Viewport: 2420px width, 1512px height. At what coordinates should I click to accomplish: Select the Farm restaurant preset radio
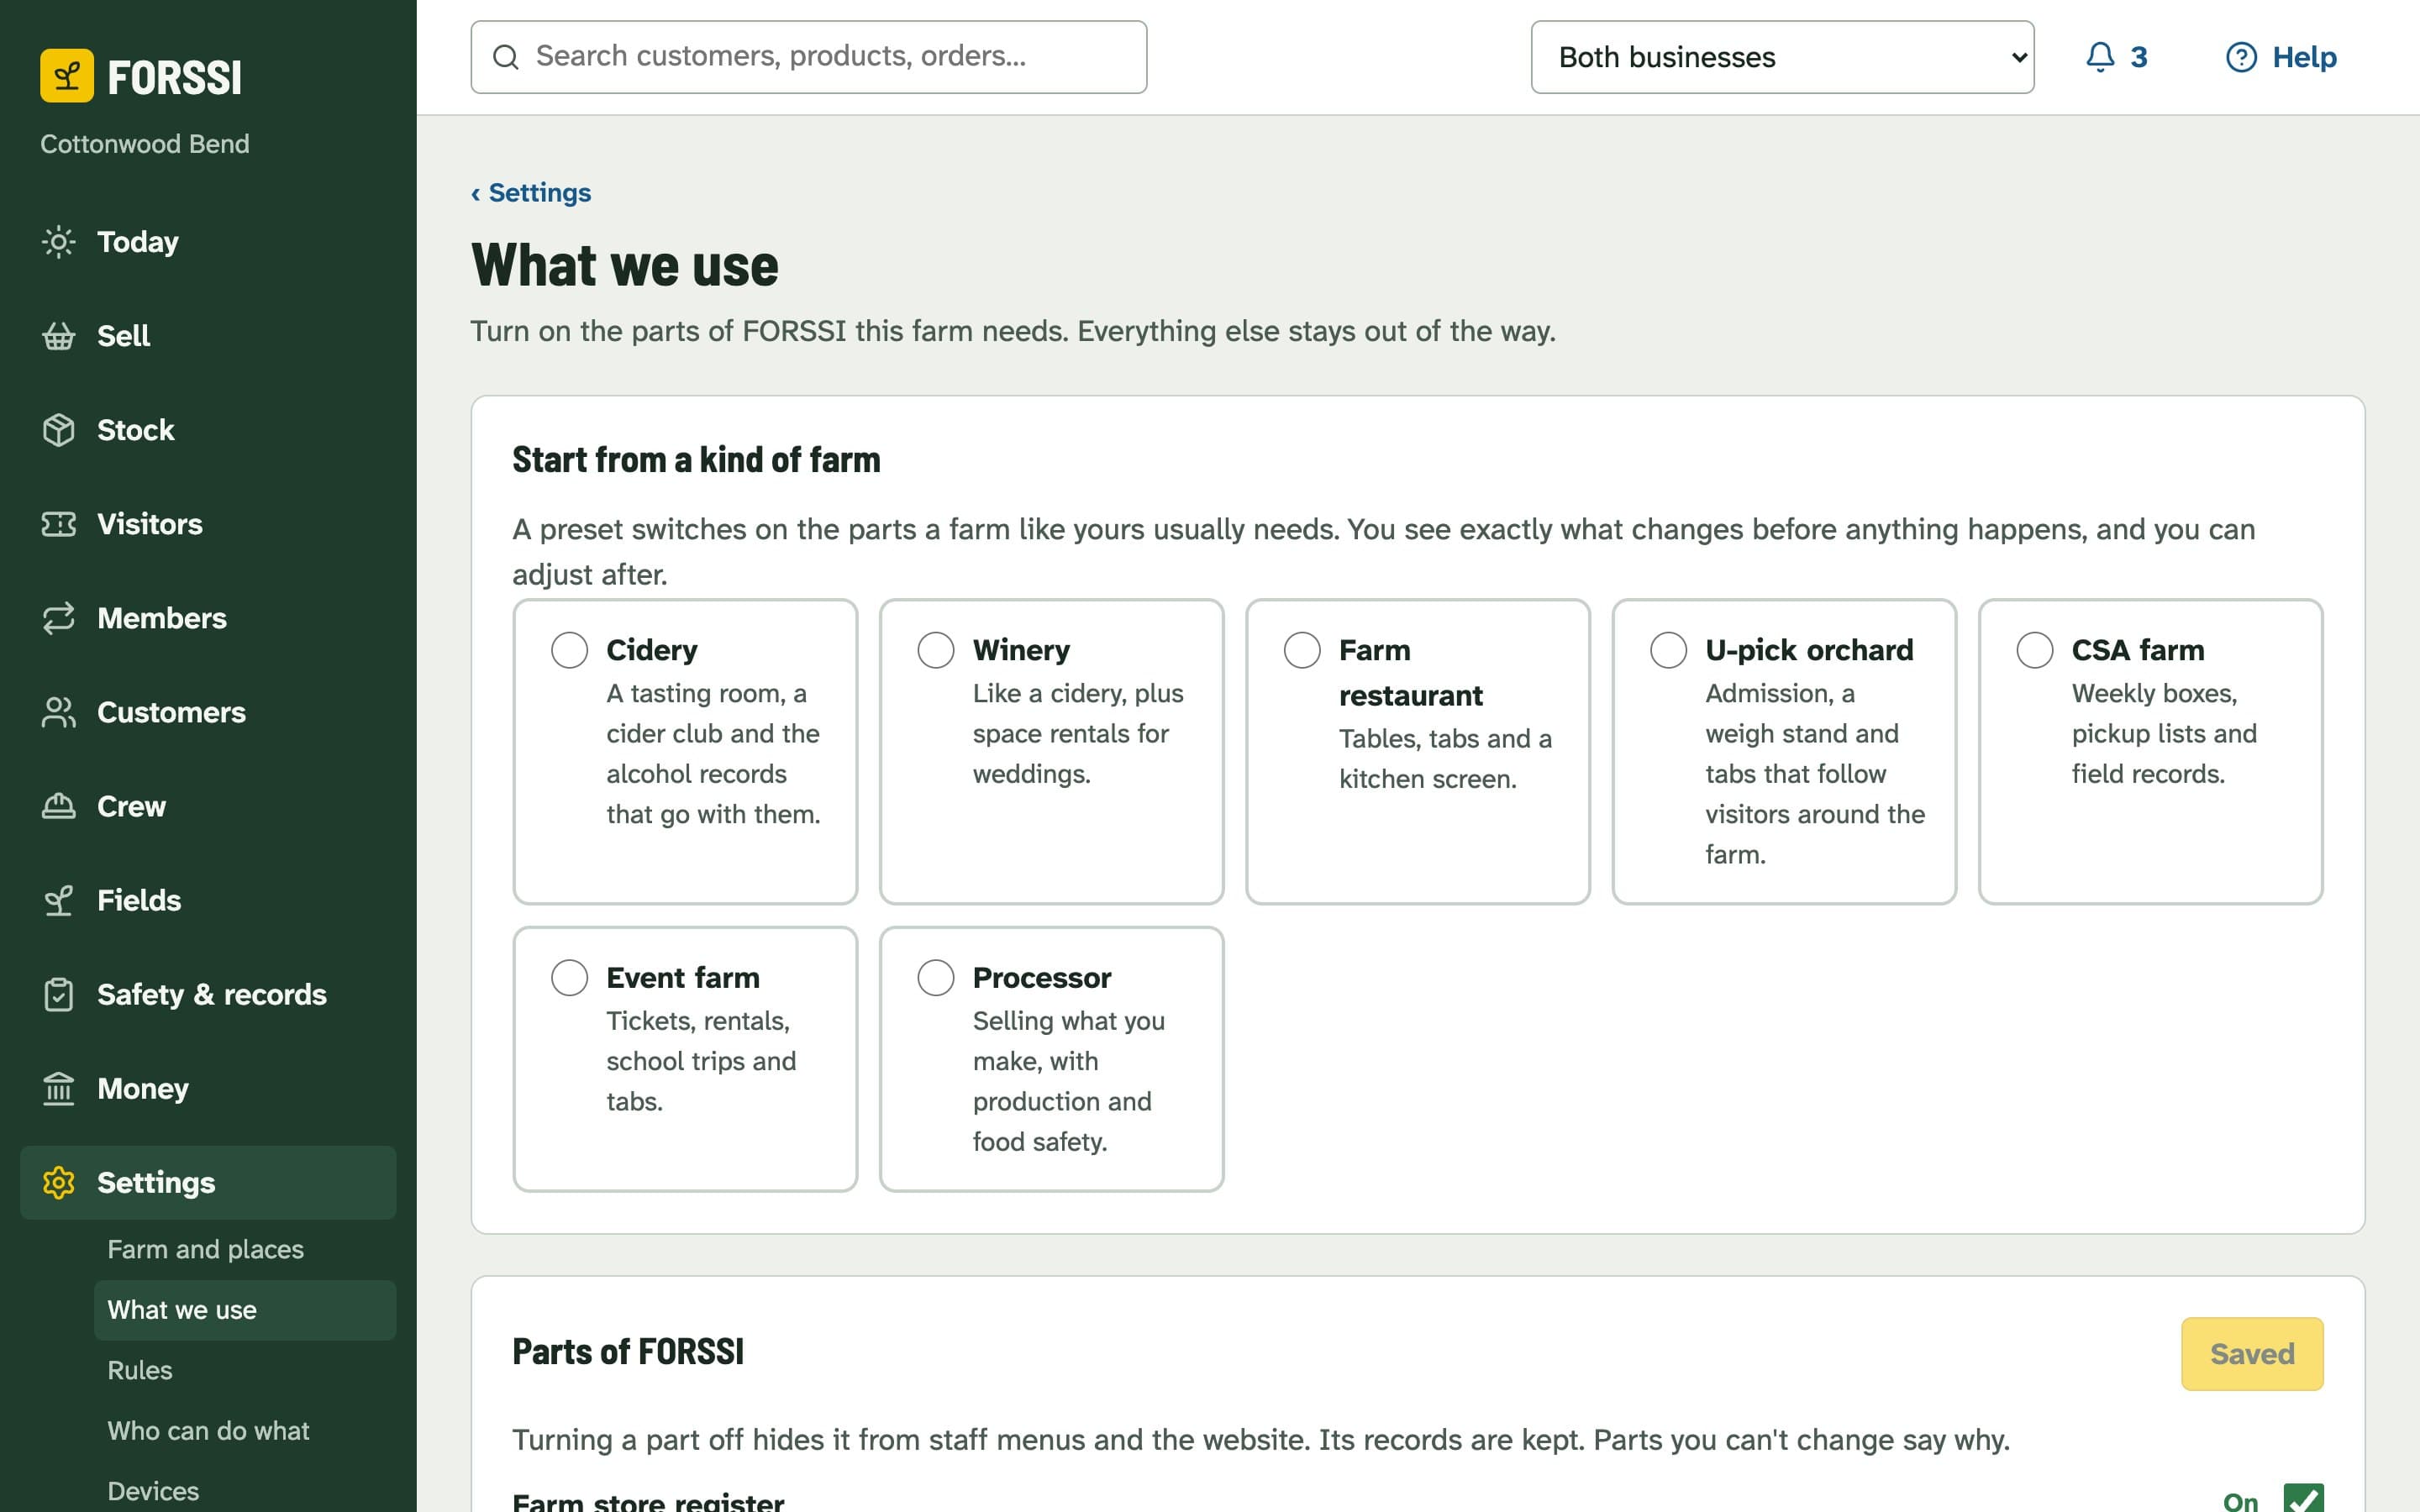(x=1302, y=650)
